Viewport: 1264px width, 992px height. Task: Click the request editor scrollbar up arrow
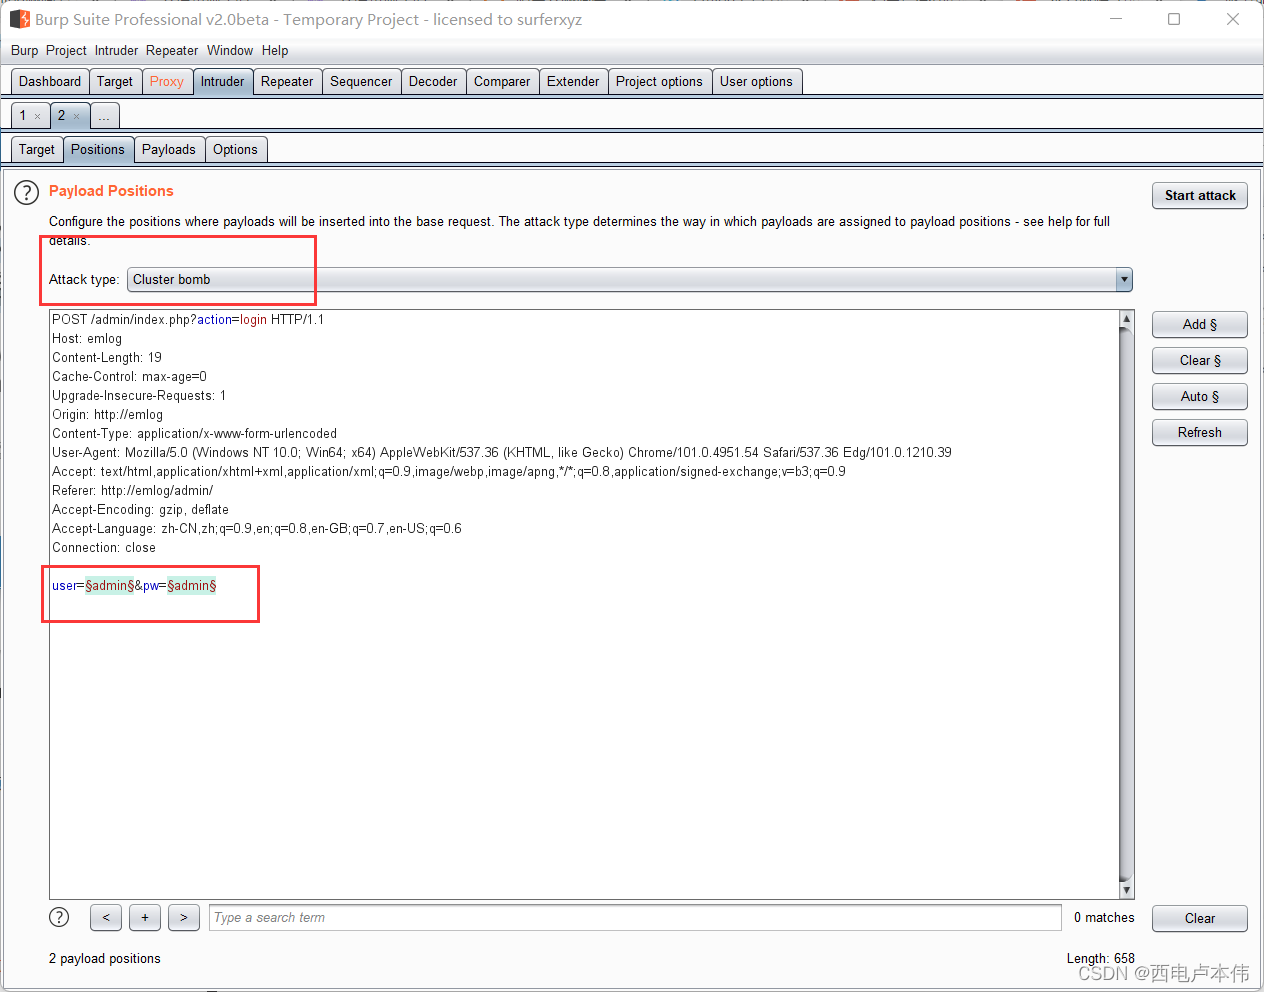click(x=1126, y=319)
